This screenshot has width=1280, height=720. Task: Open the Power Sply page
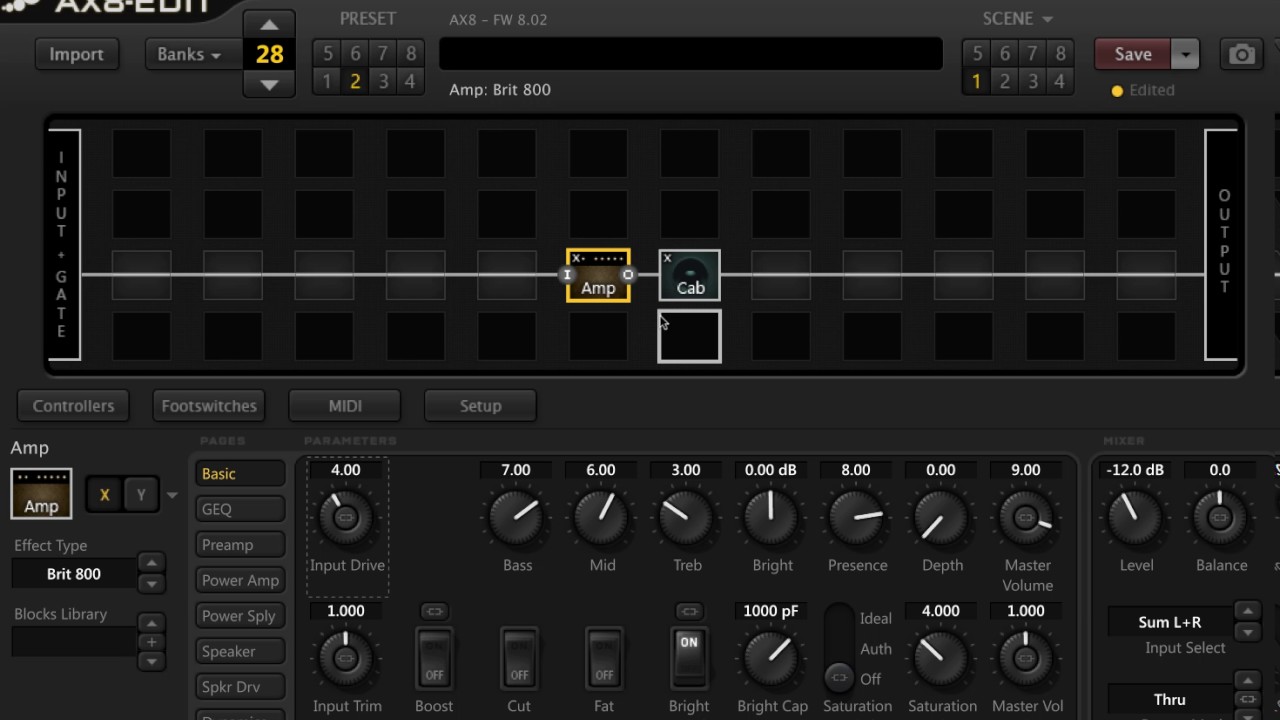[x=240, y=616]
